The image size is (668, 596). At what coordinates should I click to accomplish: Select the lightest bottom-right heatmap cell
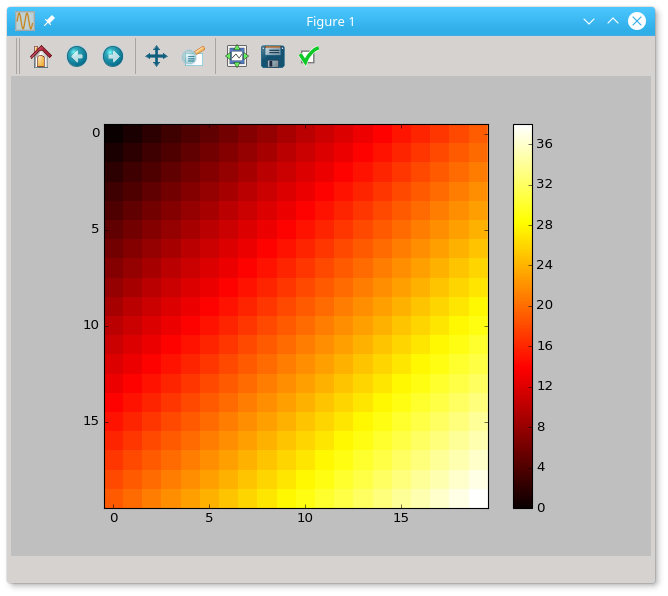(478, 498)
